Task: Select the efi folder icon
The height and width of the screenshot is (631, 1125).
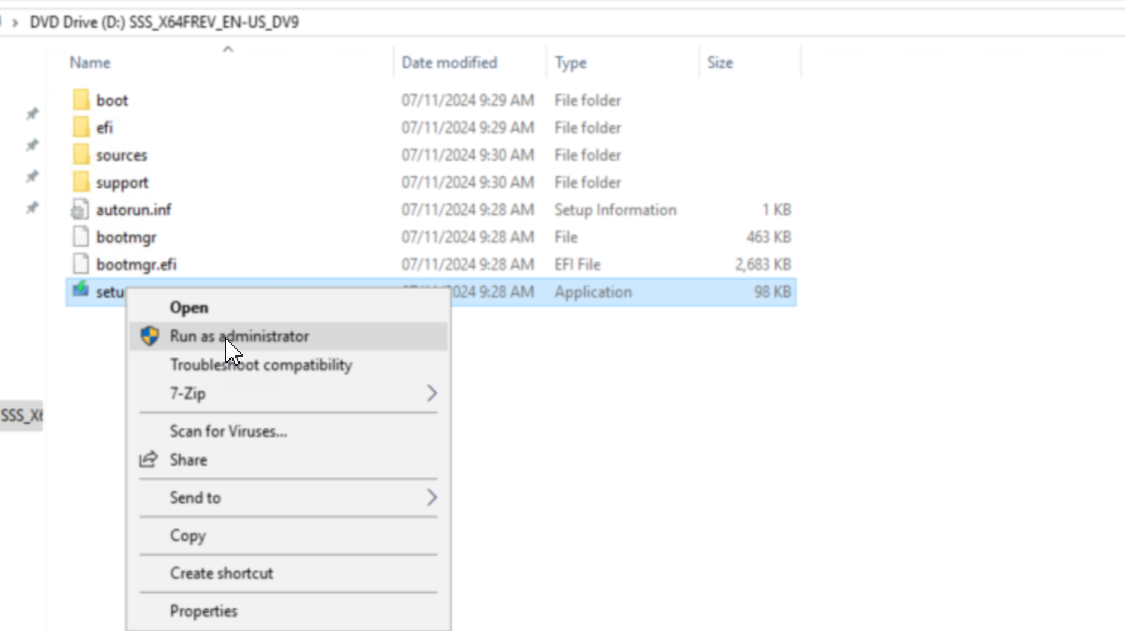Action: 81,128
